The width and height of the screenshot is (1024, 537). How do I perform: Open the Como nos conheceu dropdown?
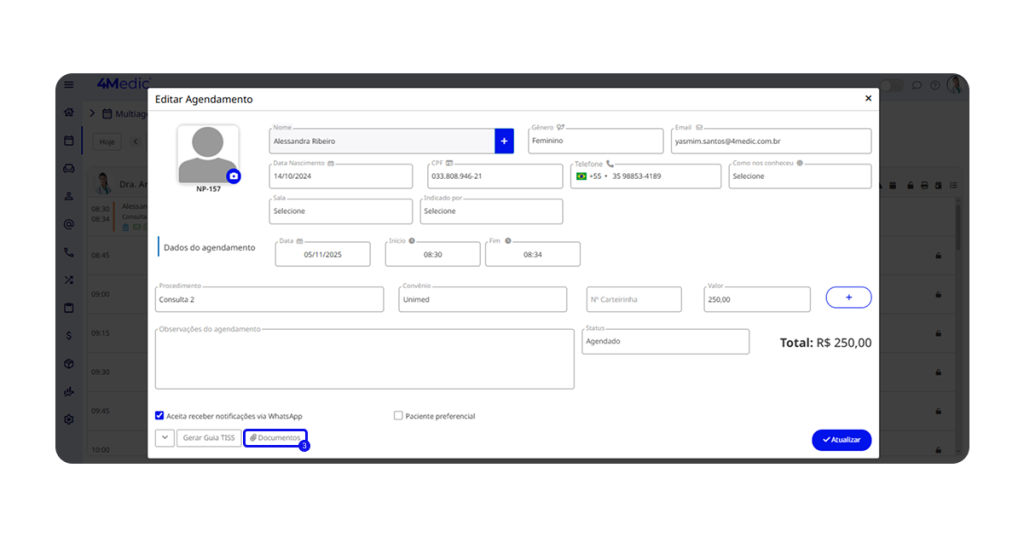799,176
